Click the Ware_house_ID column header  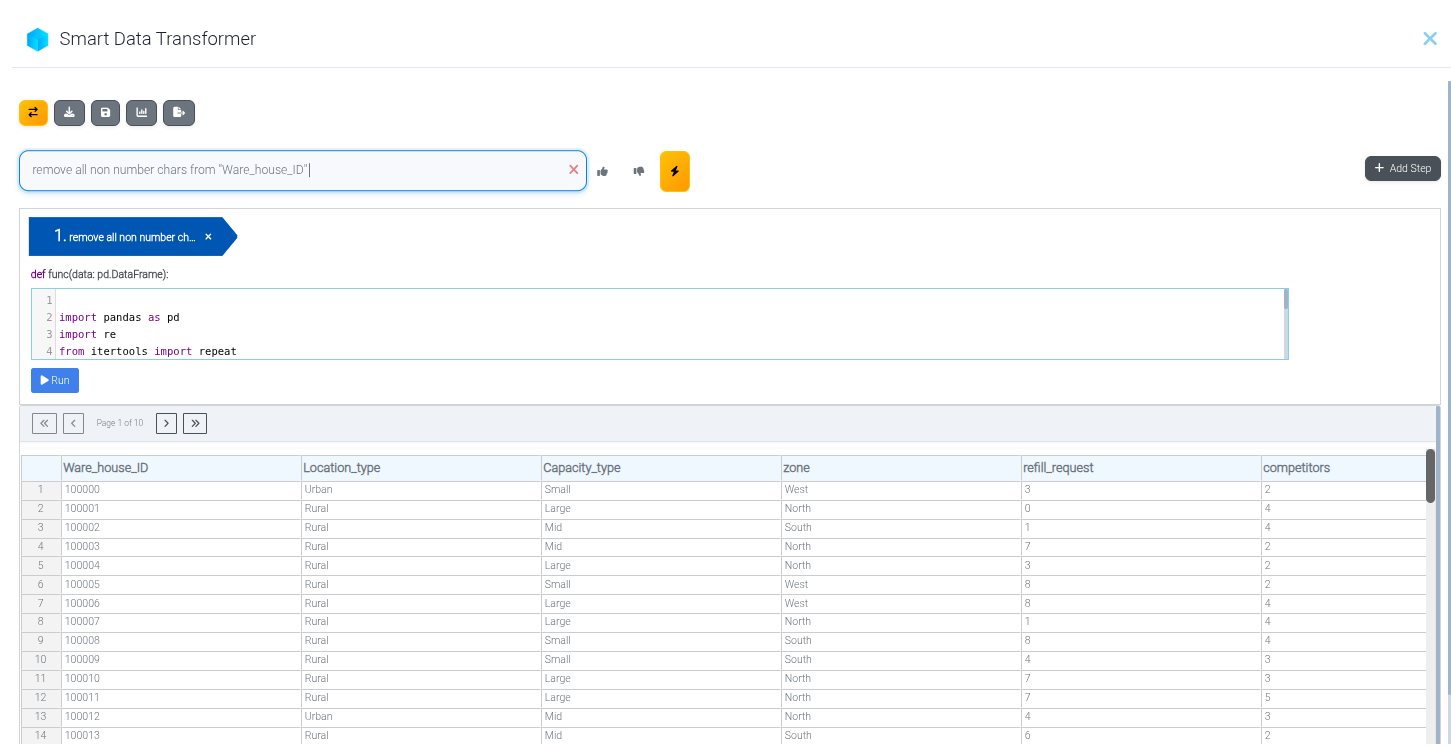click(x=106, y=468)
